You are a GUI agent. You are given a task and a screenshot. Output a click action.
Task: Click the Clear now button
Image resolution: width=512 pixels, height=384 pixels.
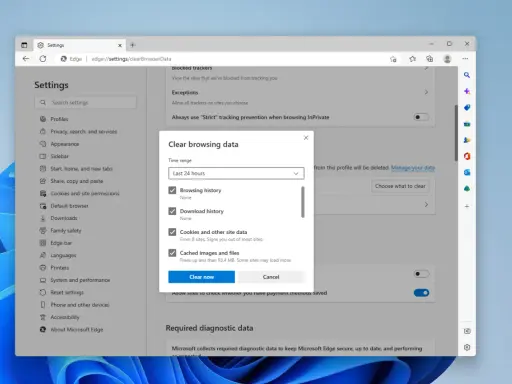click(201, 277)
